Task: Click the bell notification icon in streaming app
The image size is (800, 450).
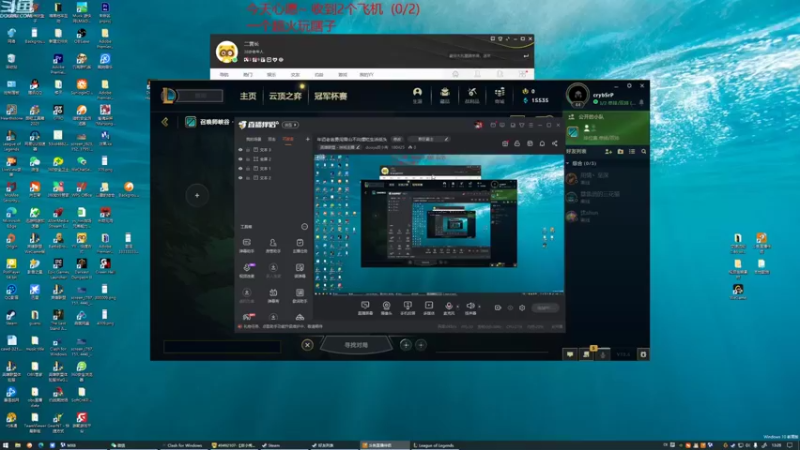Action: pos(542,144)
